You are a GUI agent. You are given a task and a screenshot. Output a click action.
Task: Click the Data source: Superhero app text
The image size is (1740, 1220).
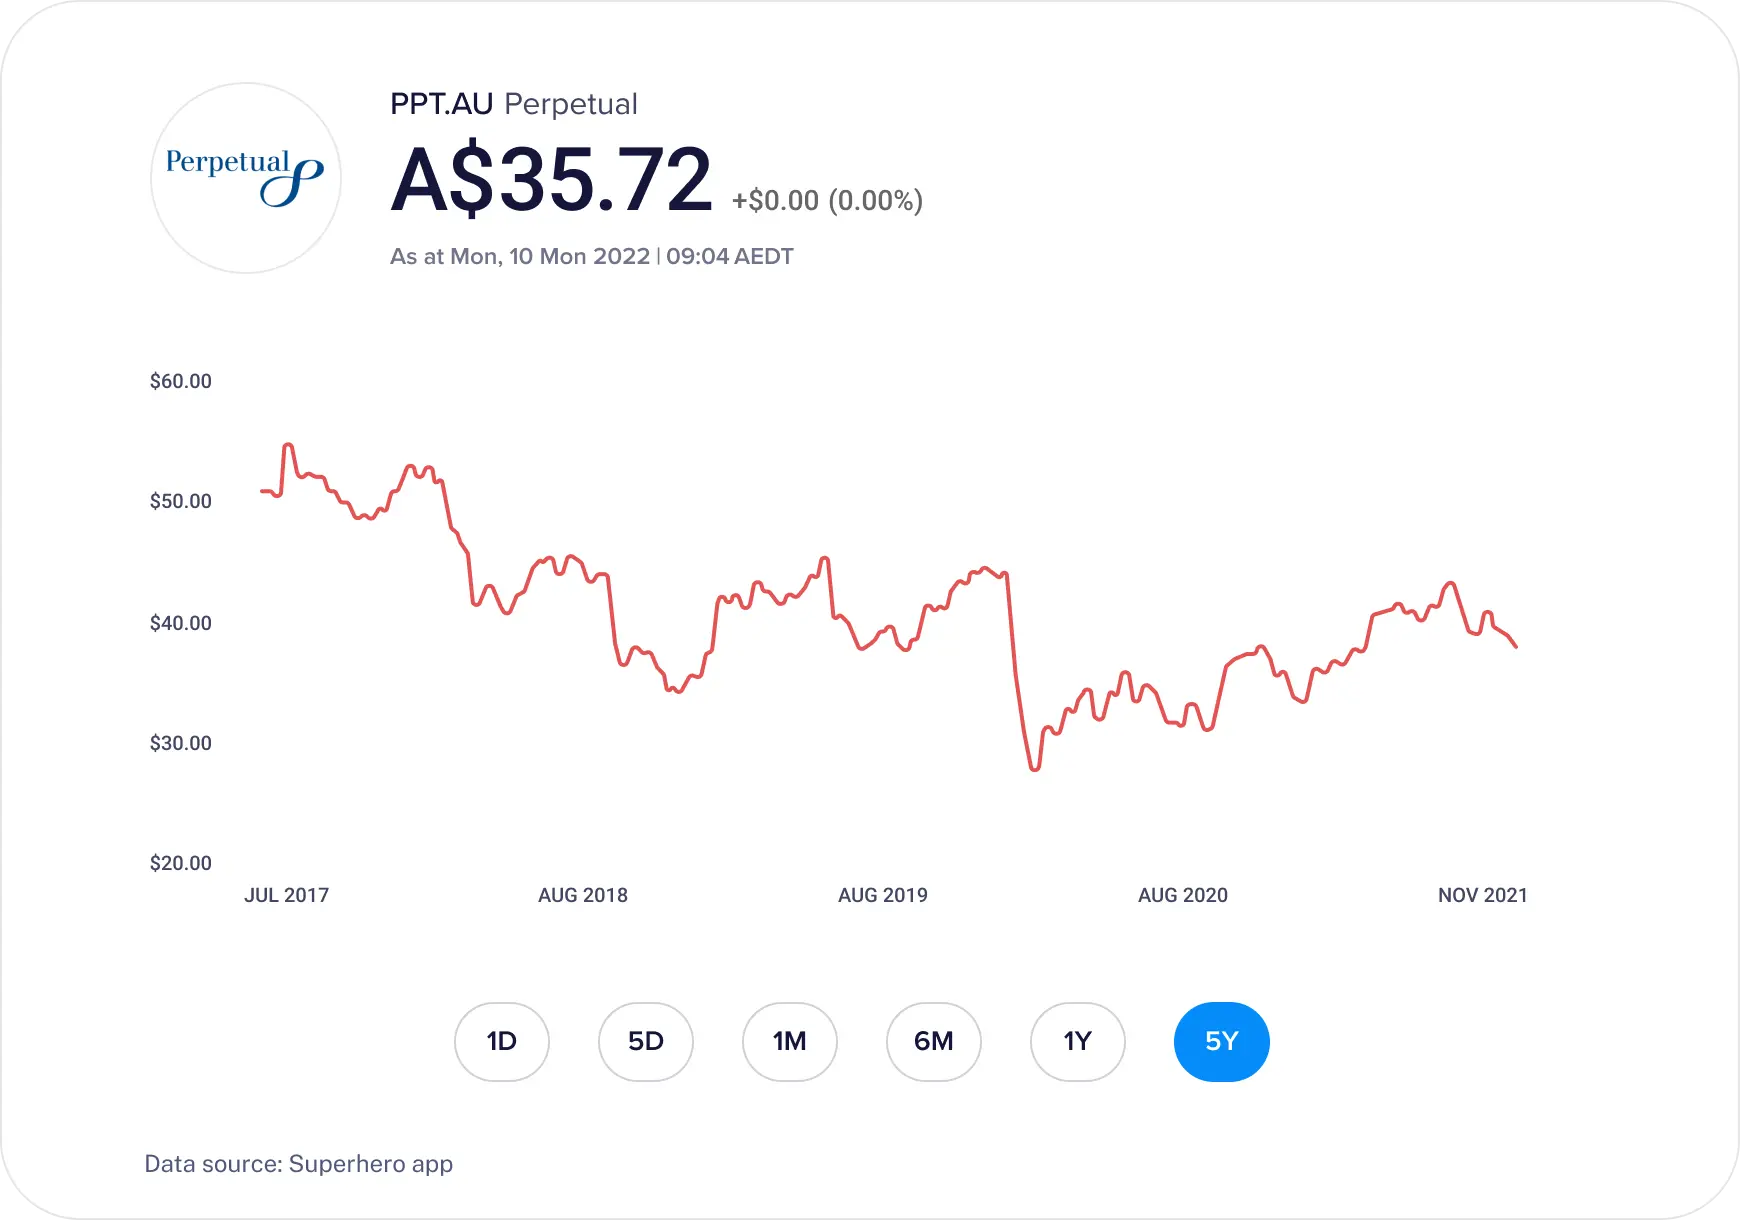click(x=299, y=1164)
